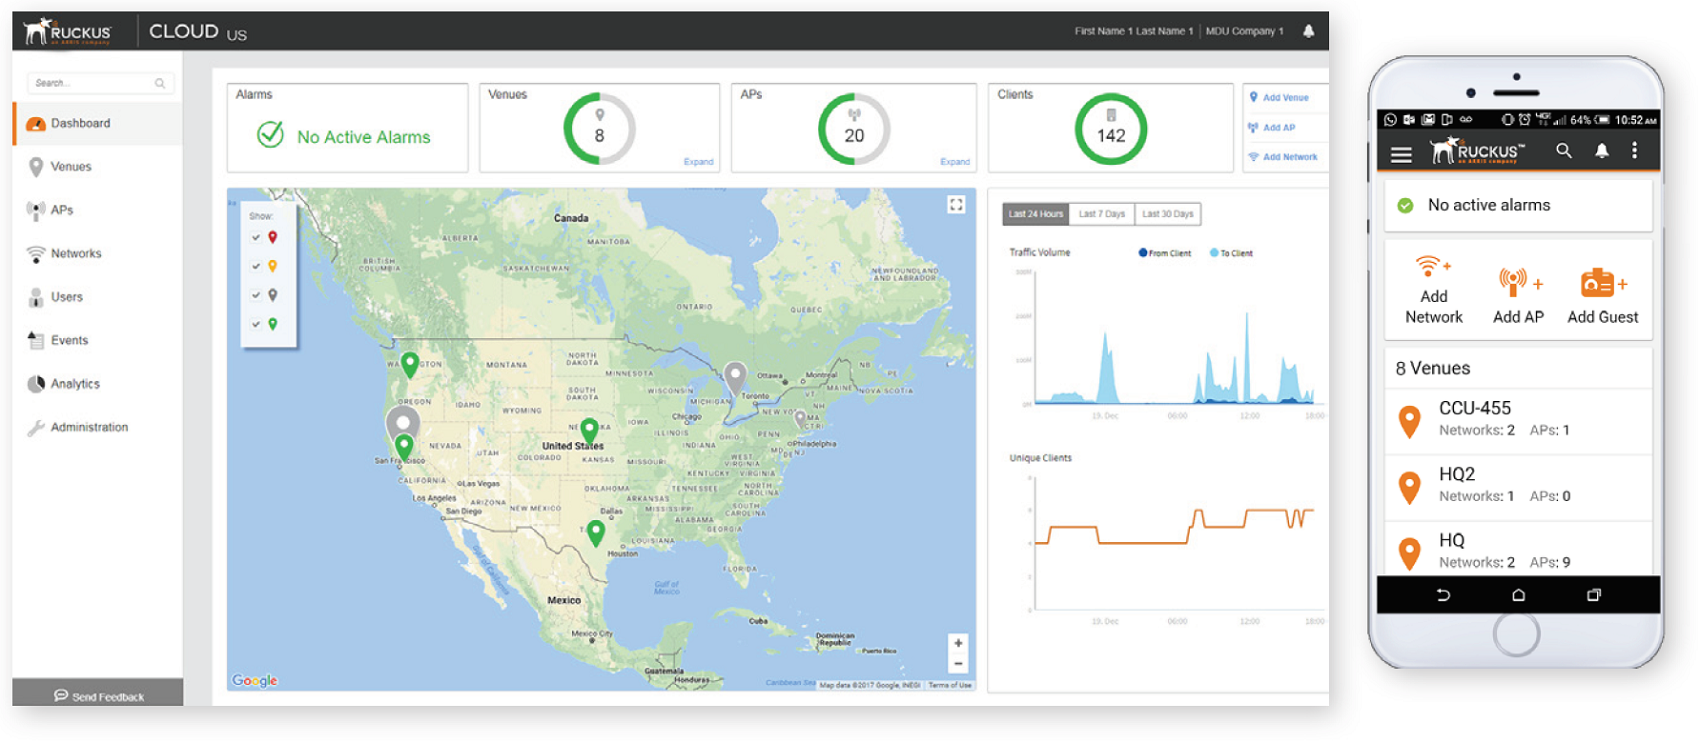The width and height of the screenshot is (1700, 743).
Task: Expand the APs summary card
Action: coord(954,162)
